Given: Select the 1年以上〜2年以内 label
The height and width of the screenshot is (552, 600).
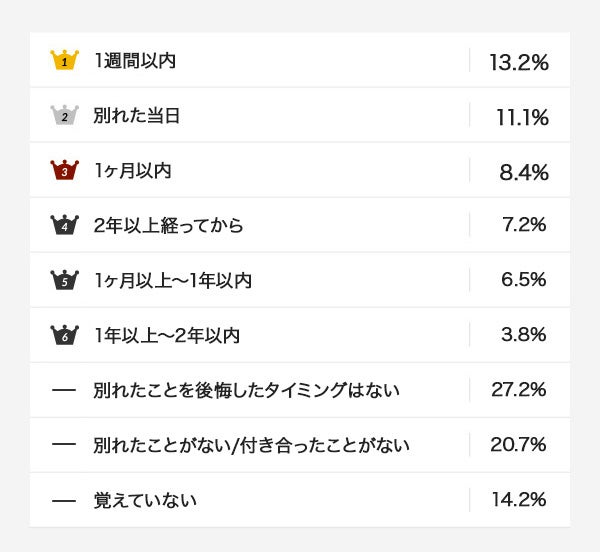Looking at the screenshot, I should tap(166, 335).
